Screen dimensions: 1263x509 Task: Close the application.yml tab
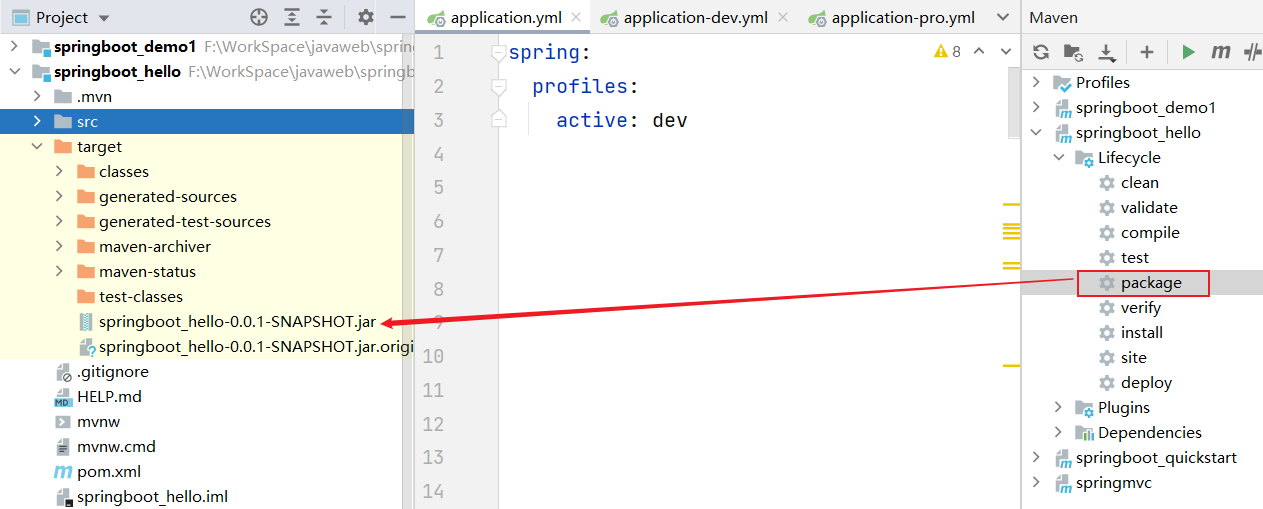[577, 18]
